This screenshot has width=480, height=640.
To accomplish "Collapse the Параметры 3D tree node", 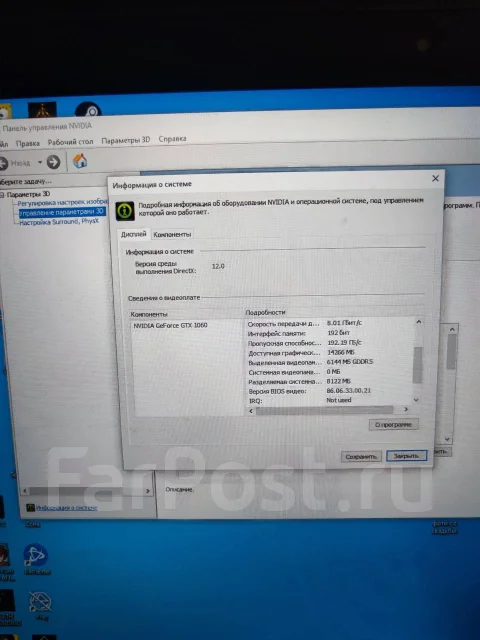I will (x=2, y=195).
